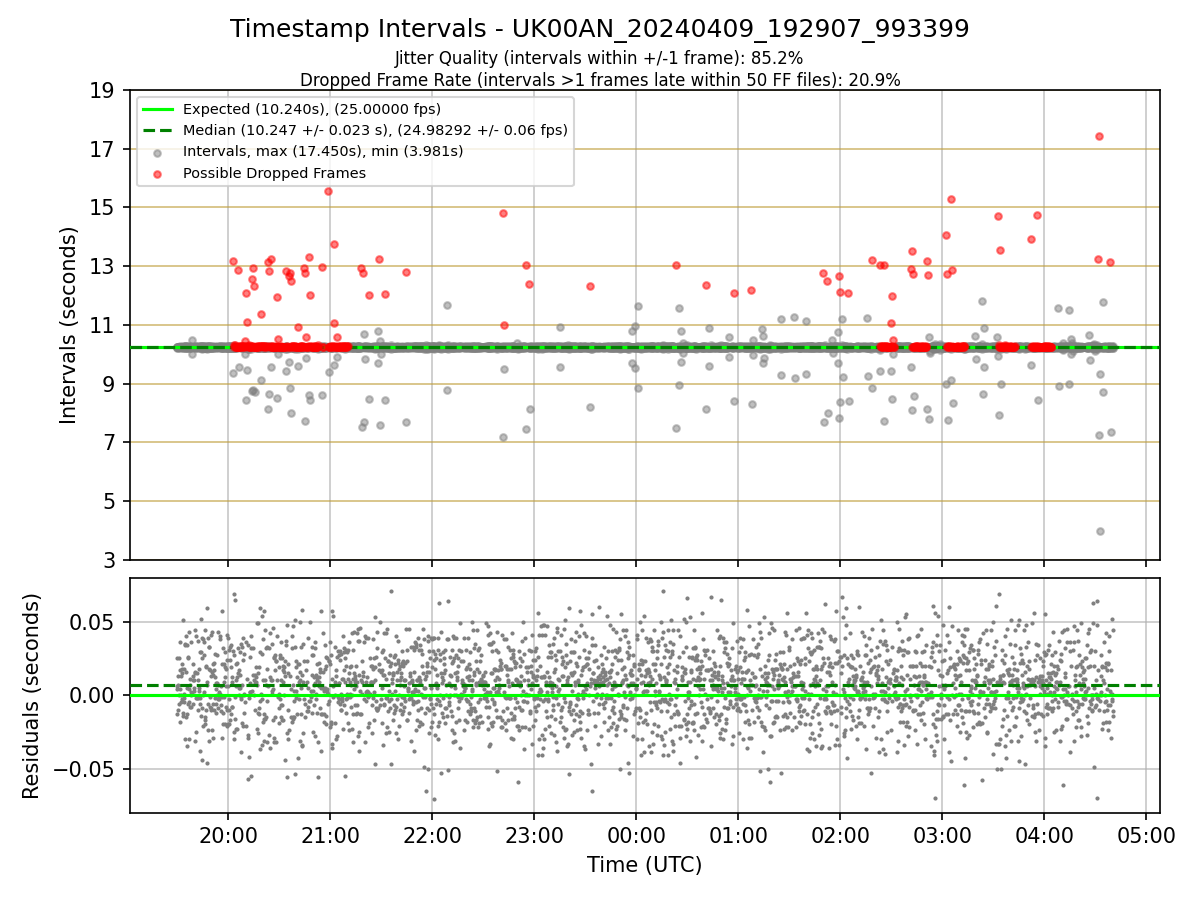The height and width of the screenshot is (900, 1200).
Task: Click the '02:00' x-axis tick label
Action: click(840, 835)
